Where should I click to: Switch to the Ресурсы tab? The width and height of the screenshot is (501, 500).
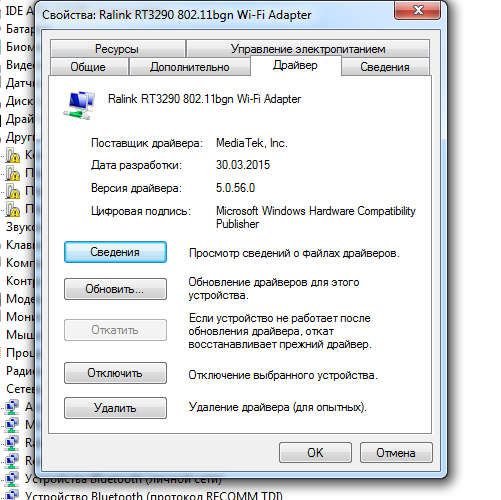[117, 49]
